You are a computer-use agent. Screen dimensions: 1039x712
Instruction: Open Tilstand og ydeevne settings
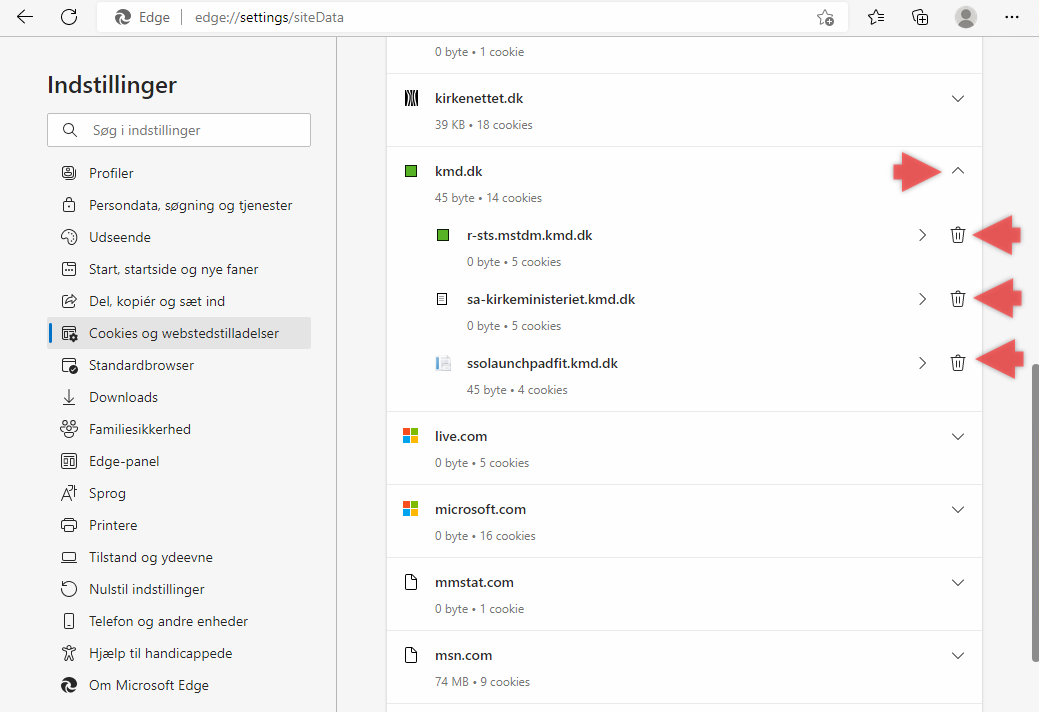179,557
